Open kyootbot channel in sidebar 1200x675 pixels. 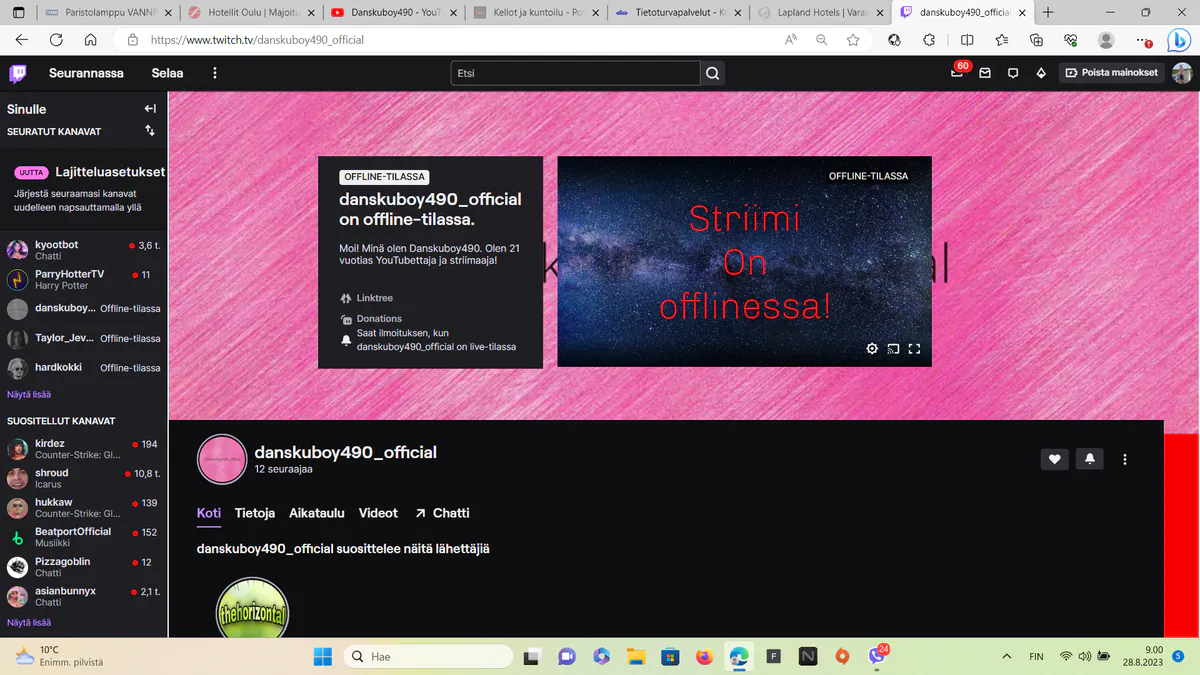tap(84, 250)
